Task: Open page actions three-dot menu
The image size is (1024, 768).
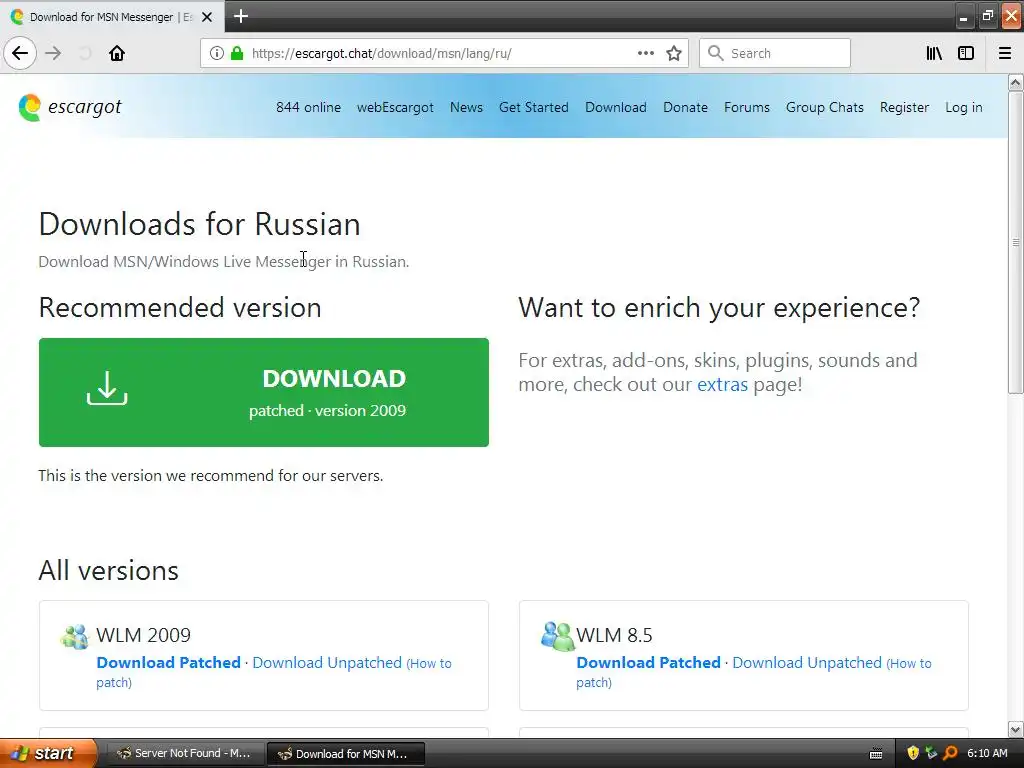Action: [645, 53]
